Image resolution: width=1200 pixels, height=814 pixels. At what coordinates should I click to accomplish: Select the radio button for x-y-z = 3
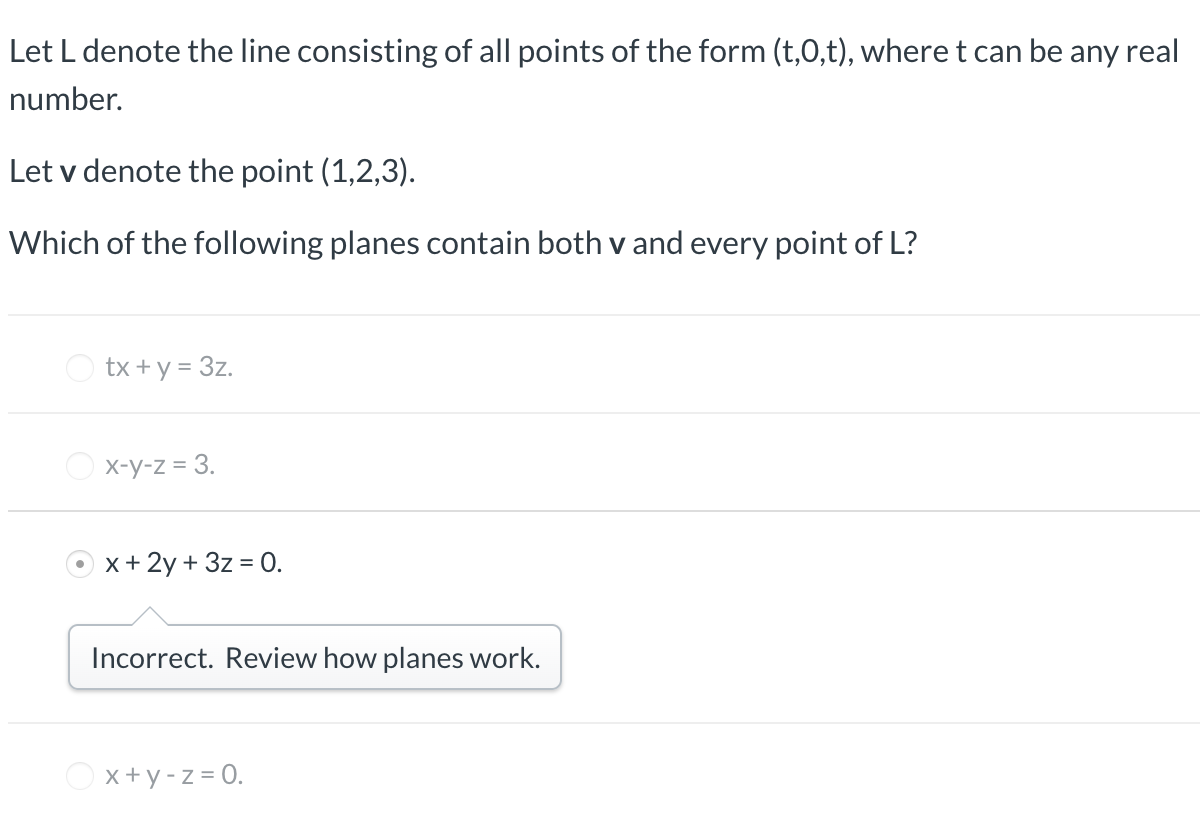click(79, 466)
